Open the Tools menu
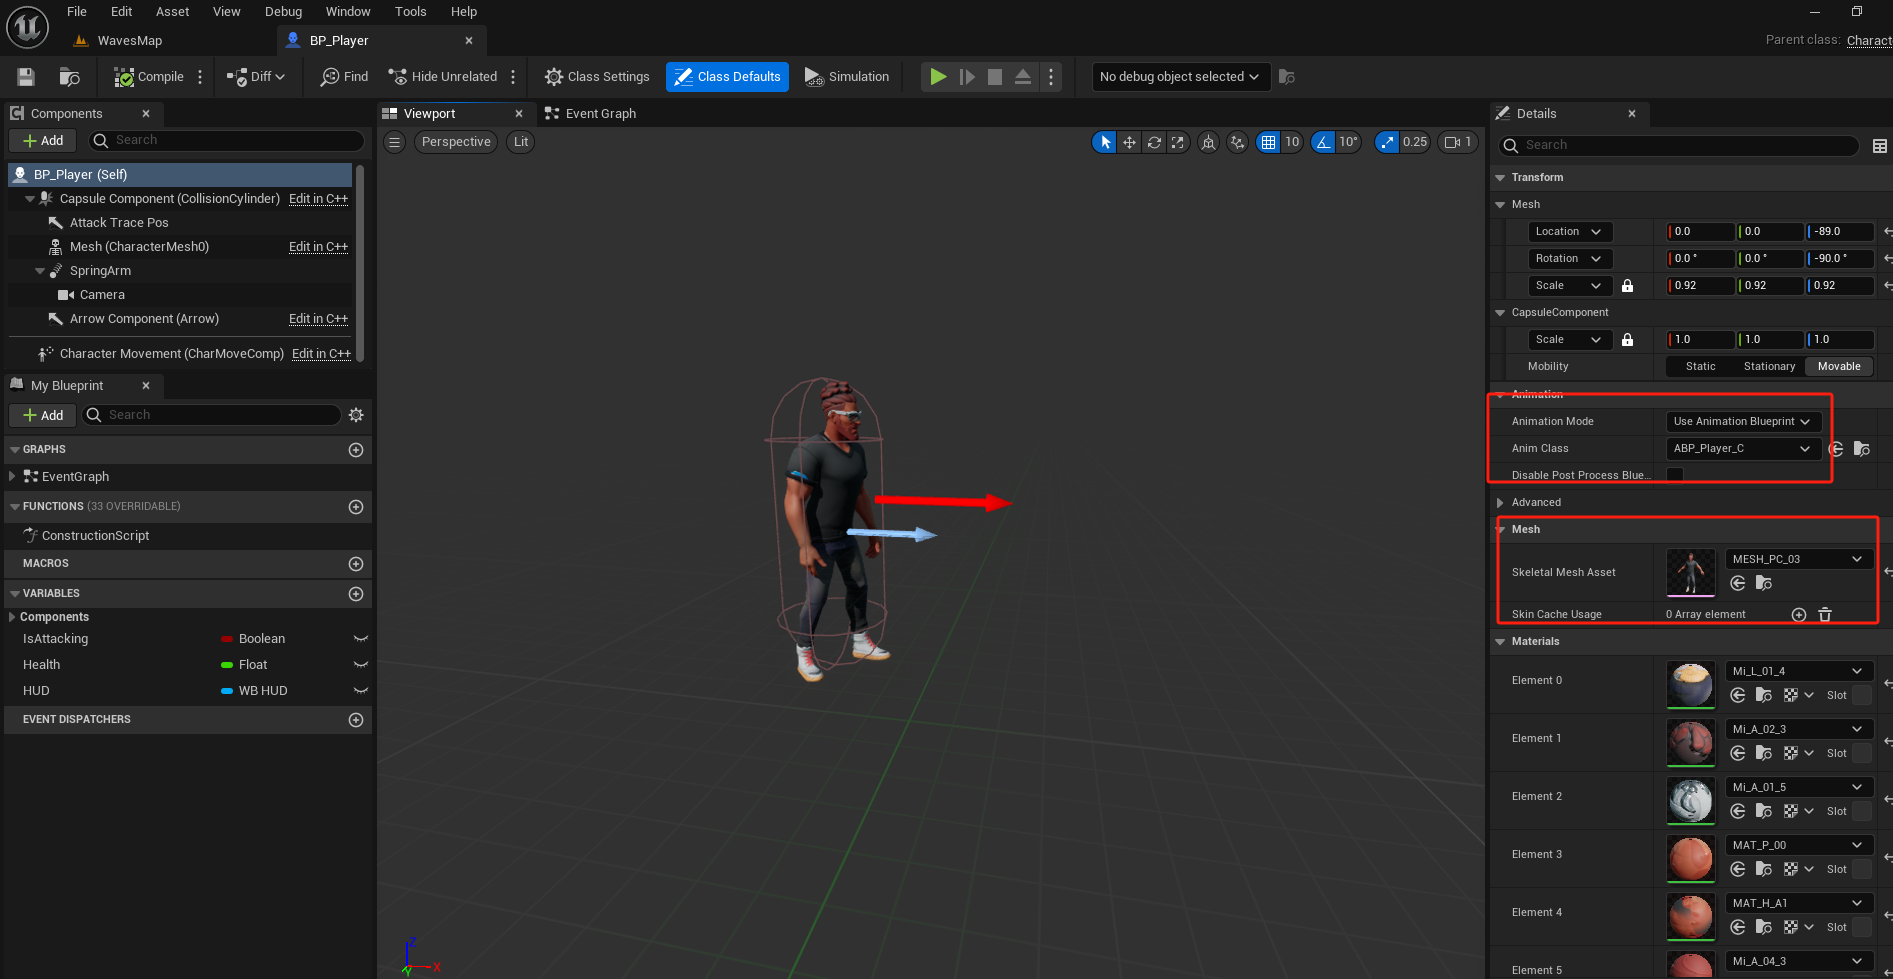 [x=410, y=12]
